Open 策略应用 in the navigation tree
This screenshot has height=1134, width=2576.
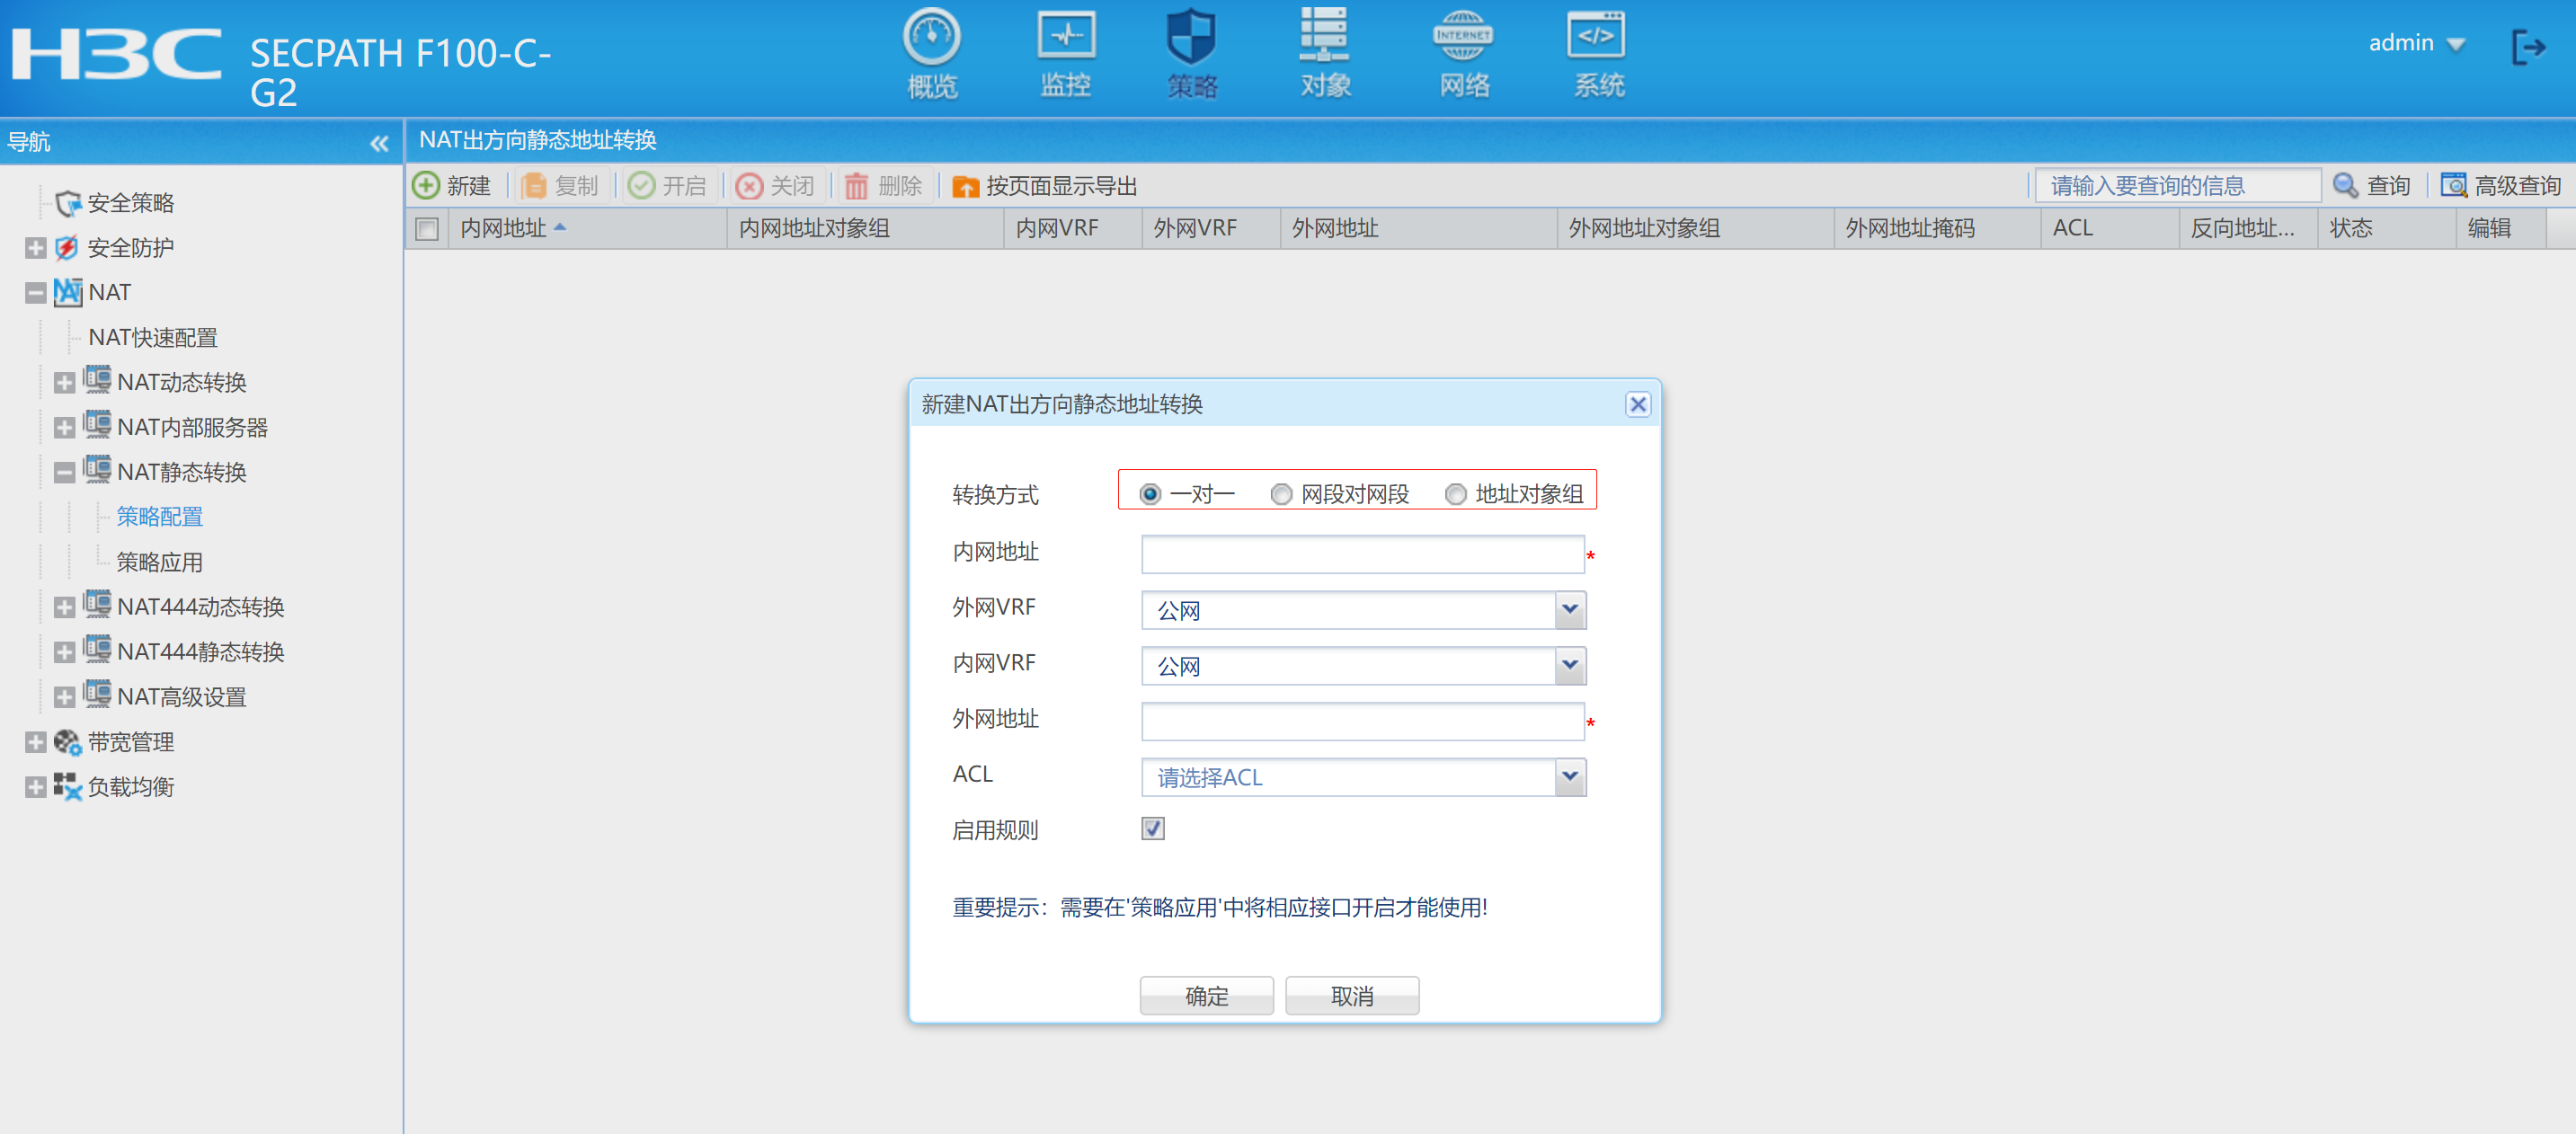coord(159,562)
